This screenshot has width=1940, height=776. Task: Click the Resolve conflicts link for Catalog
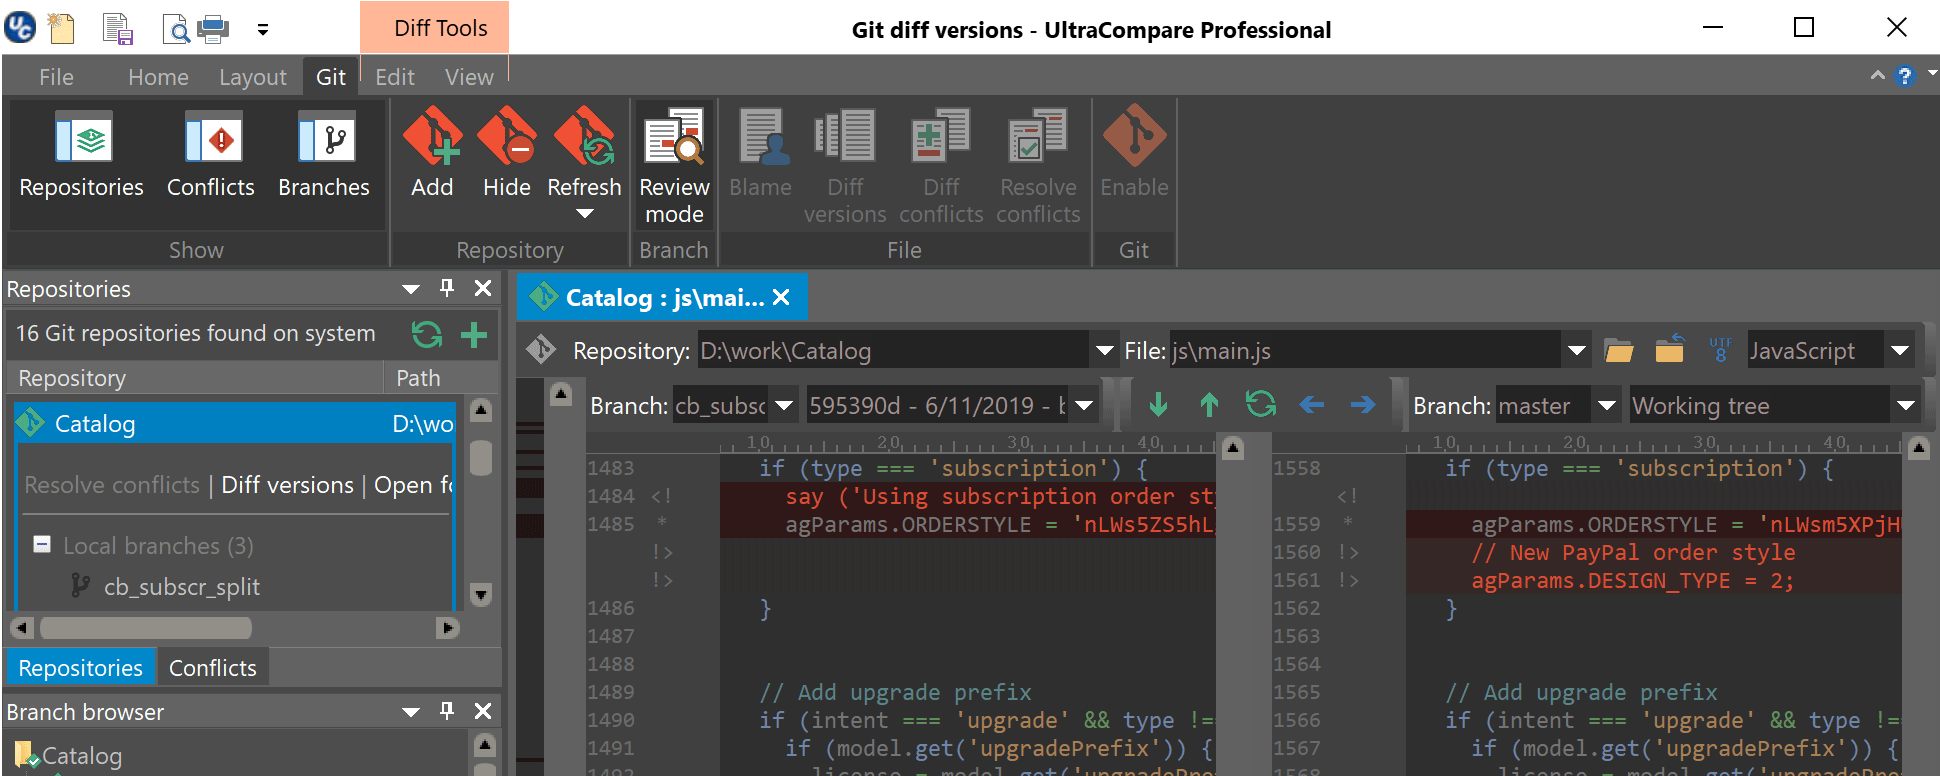112,485
